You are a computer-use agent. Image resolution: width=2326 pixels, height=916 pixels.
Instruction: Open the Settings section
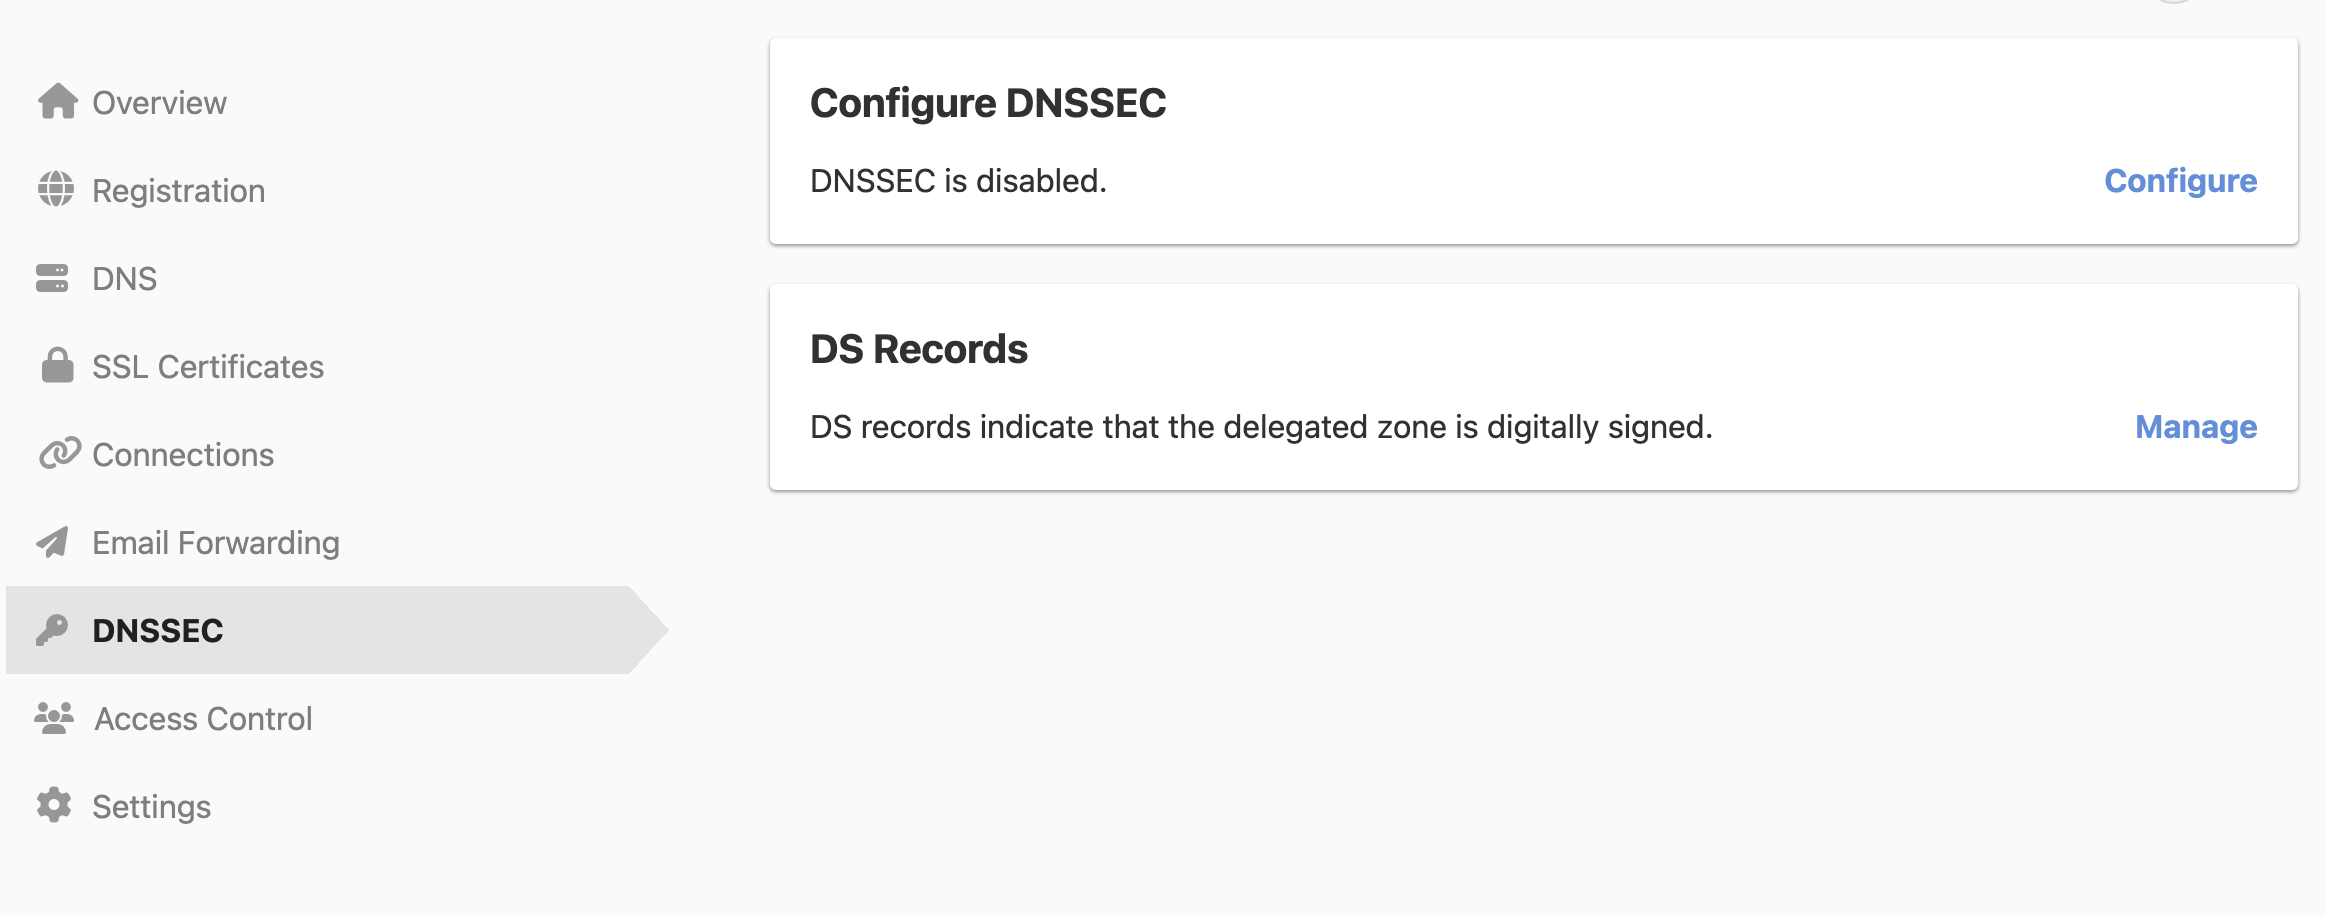click(x=152, y=805)
